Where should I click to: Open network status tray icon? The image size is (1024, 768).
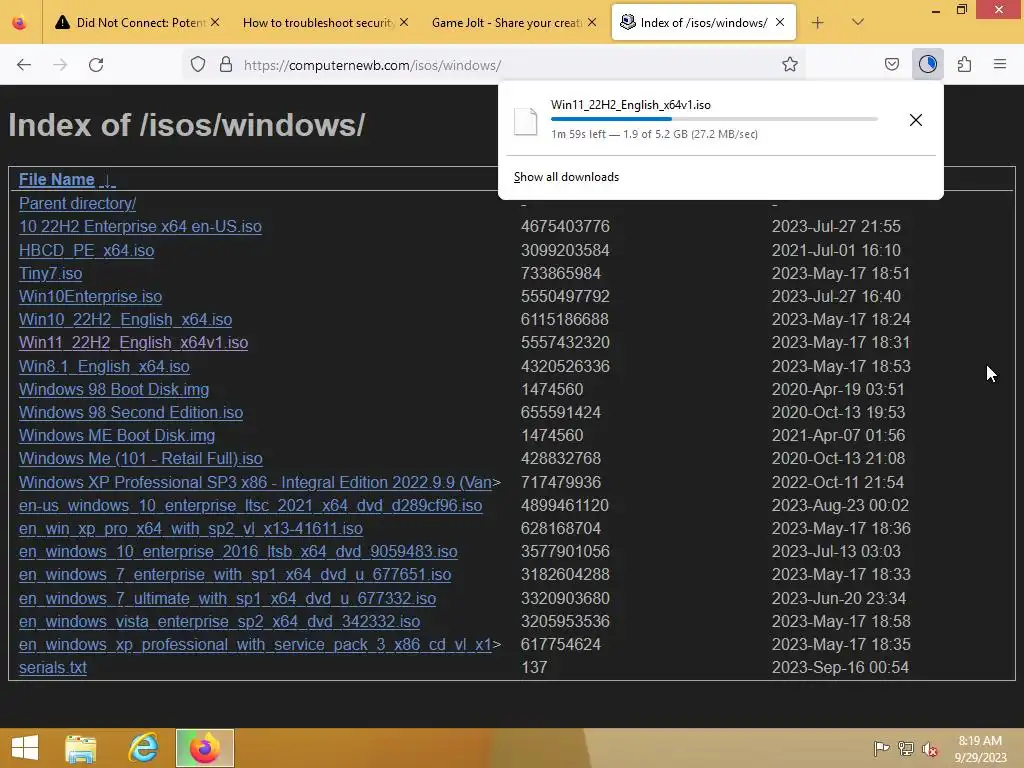pos(906,749)
